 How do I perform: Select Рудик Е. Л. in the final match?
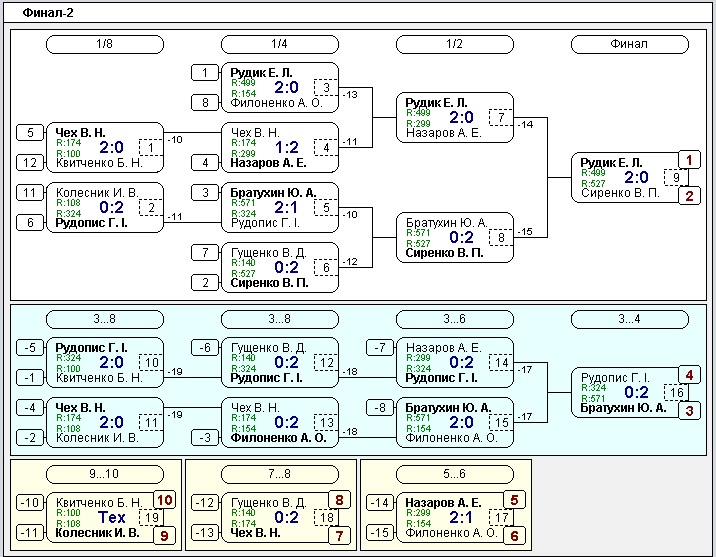click(x=611, y=163)
